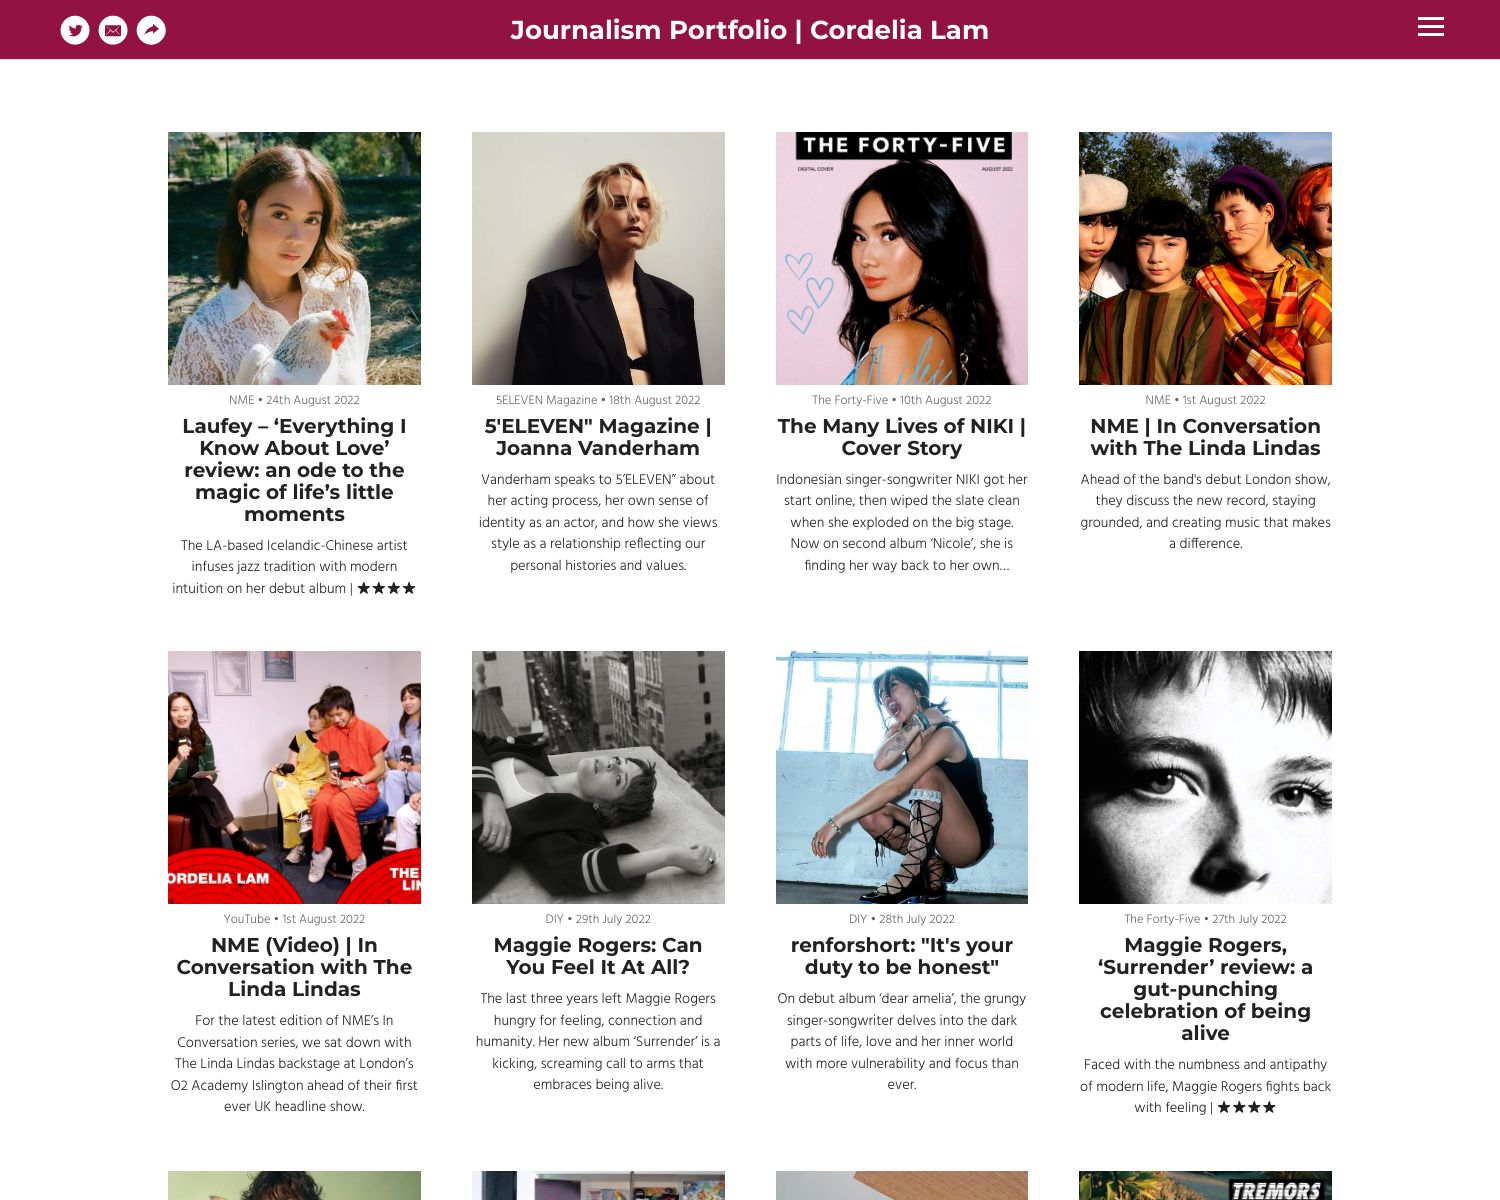Open NME In Conversation with The Linda Lindas

1205,437
